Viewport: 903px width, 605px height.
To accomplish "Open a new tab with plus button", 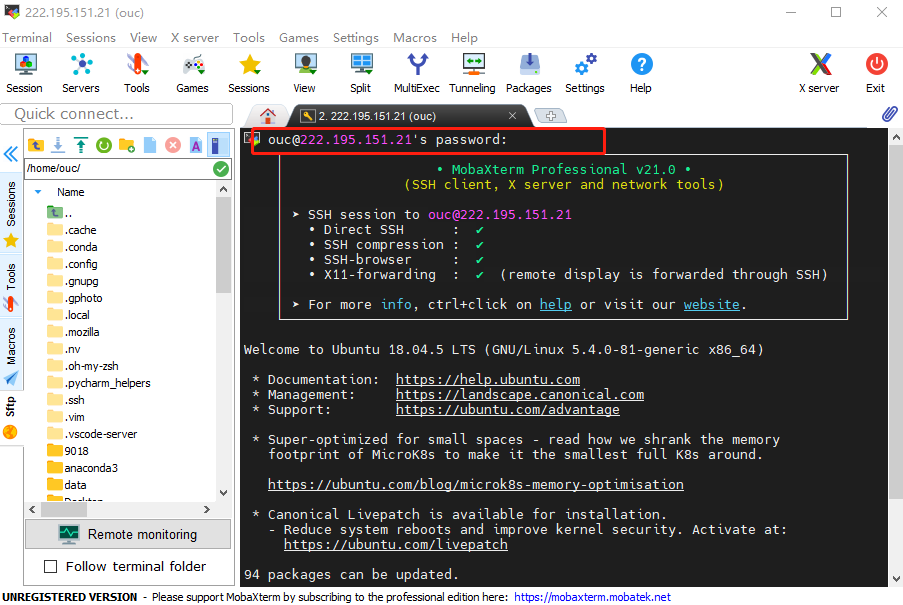I will (551, 116).
